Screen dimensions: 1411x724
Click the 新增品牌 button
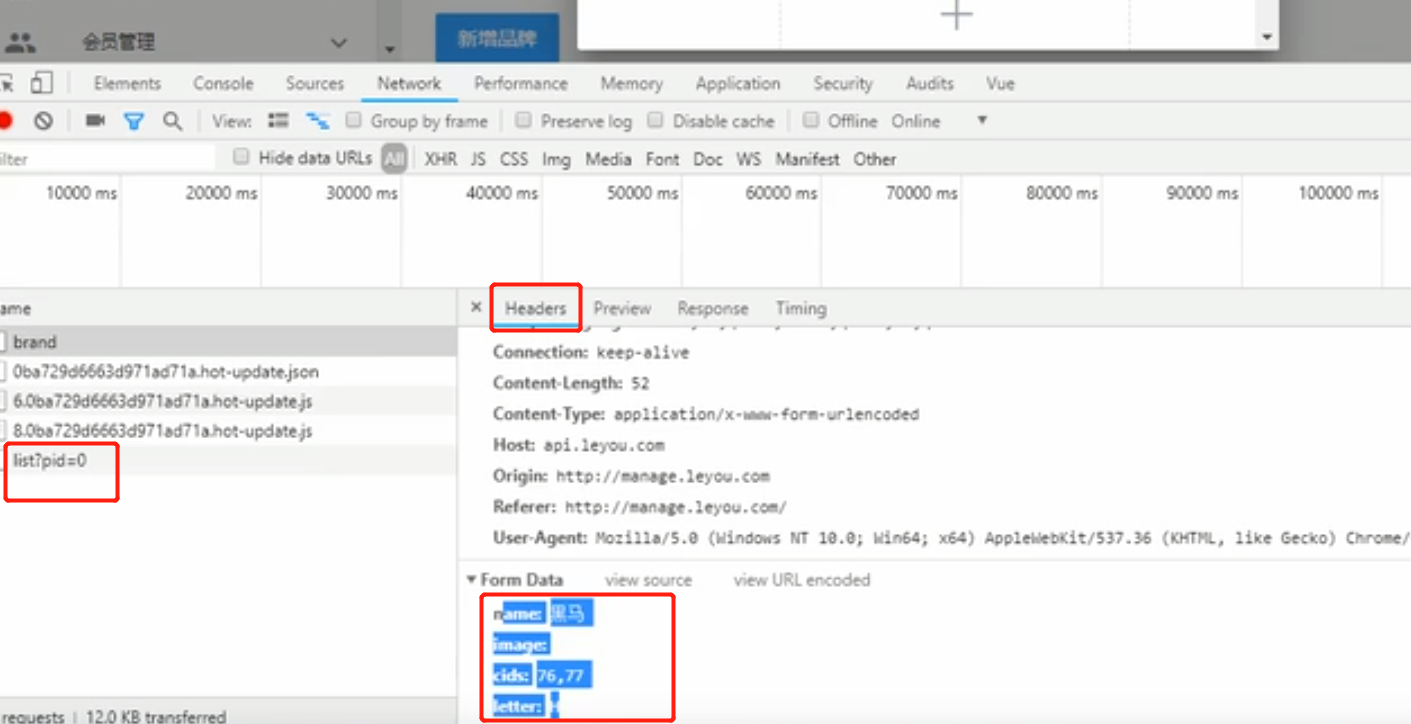[x=497, y=38]
